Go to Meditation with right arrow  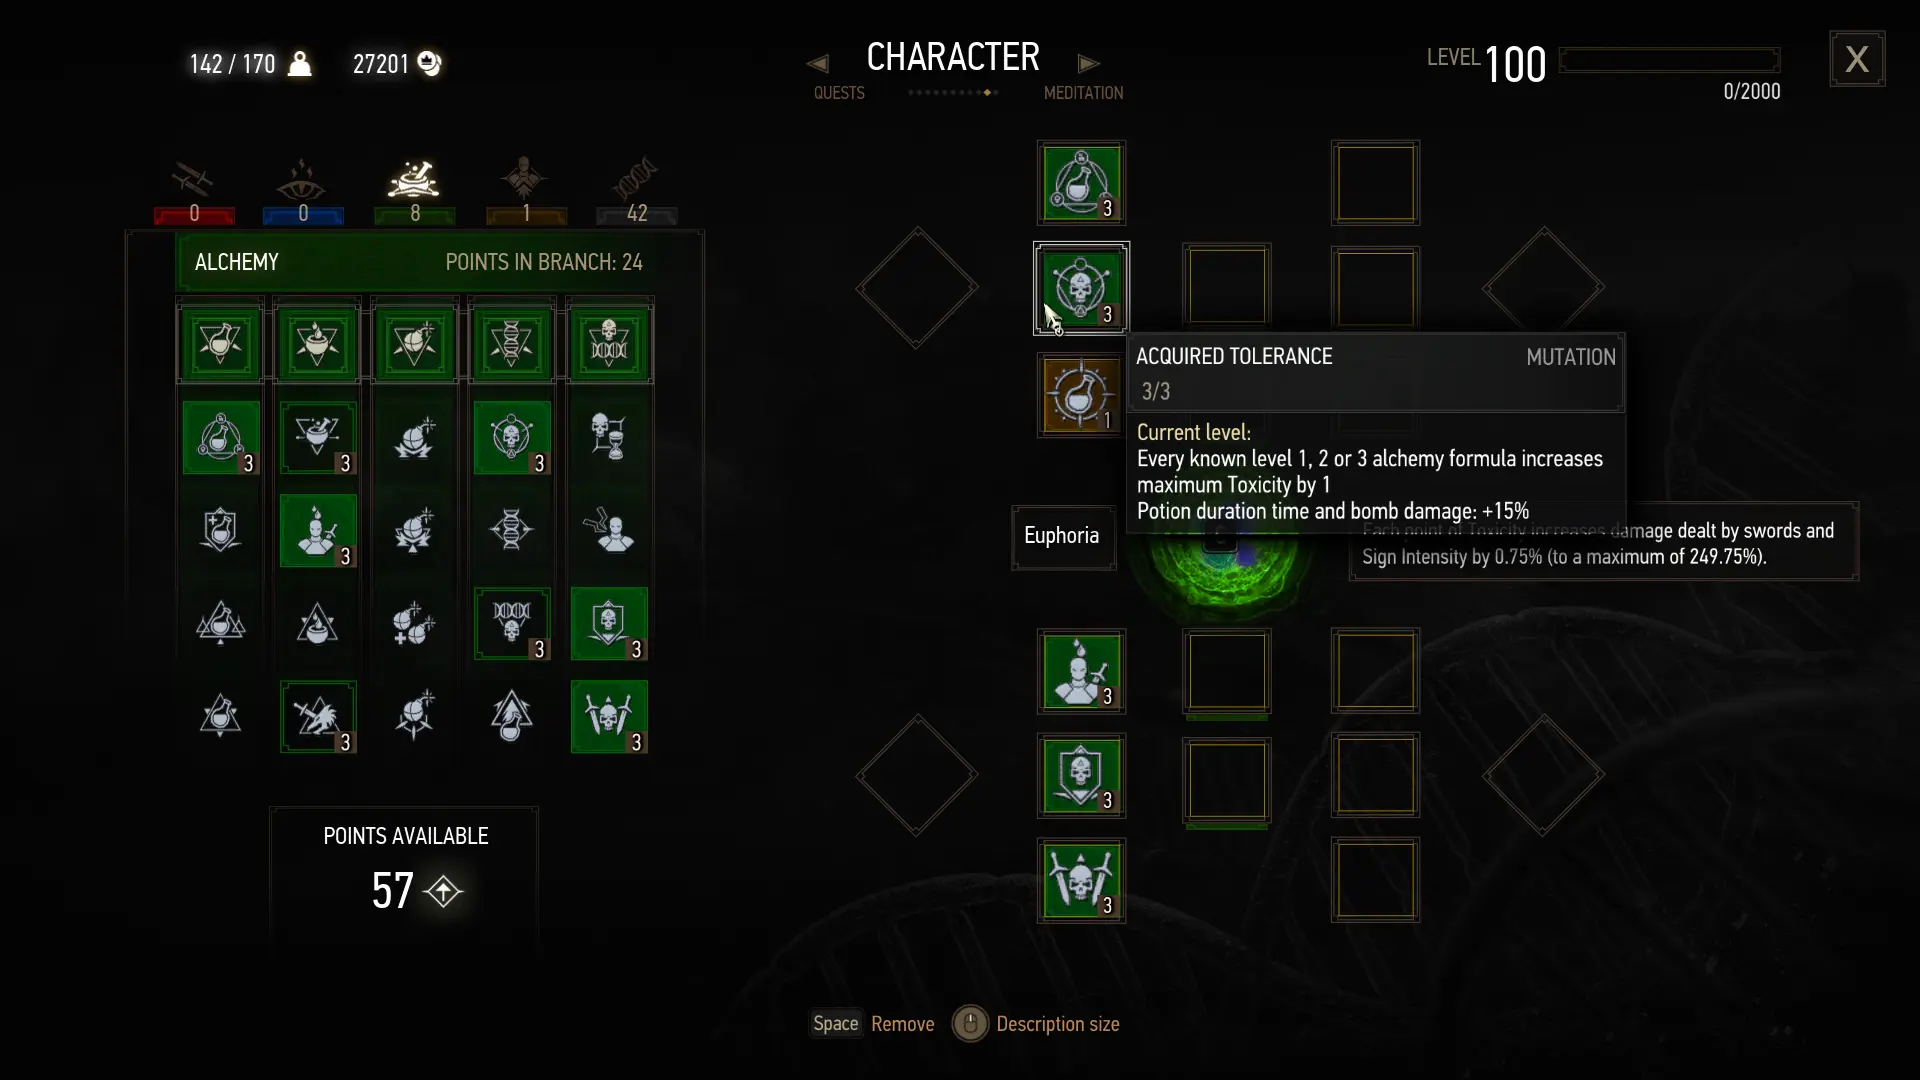click(x=1089, y=64)
